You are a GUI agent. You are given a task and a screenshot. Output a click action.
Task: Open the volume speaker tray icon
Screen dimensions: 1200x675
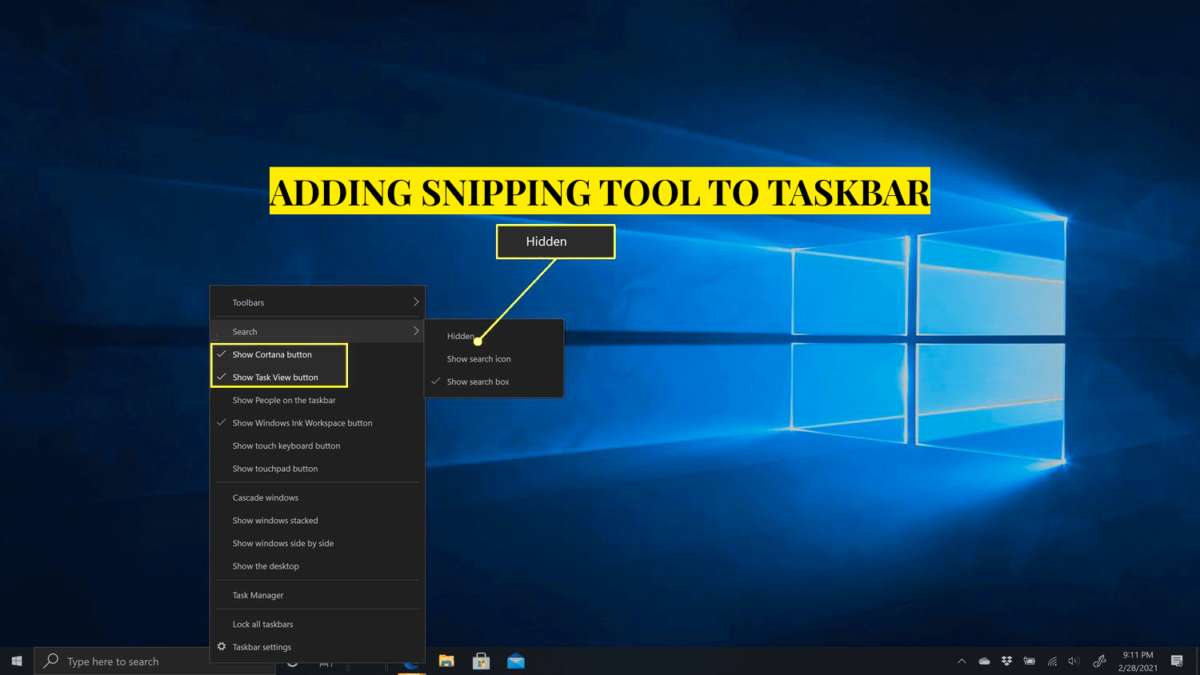click(x=1074, y=661)
